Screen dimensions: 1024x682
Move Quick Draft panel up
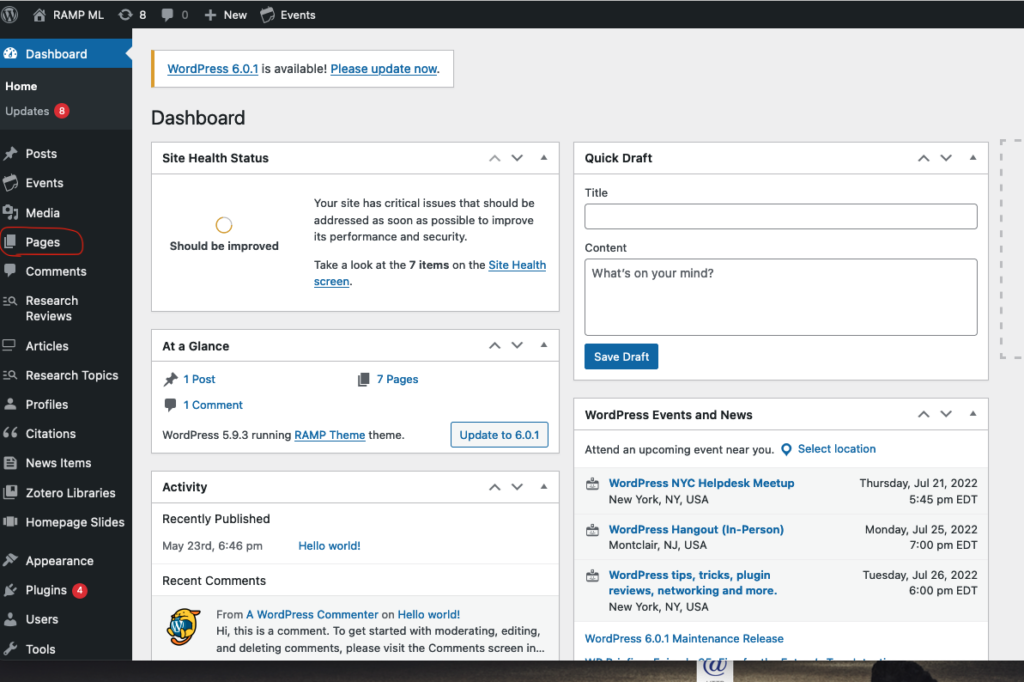923,158
